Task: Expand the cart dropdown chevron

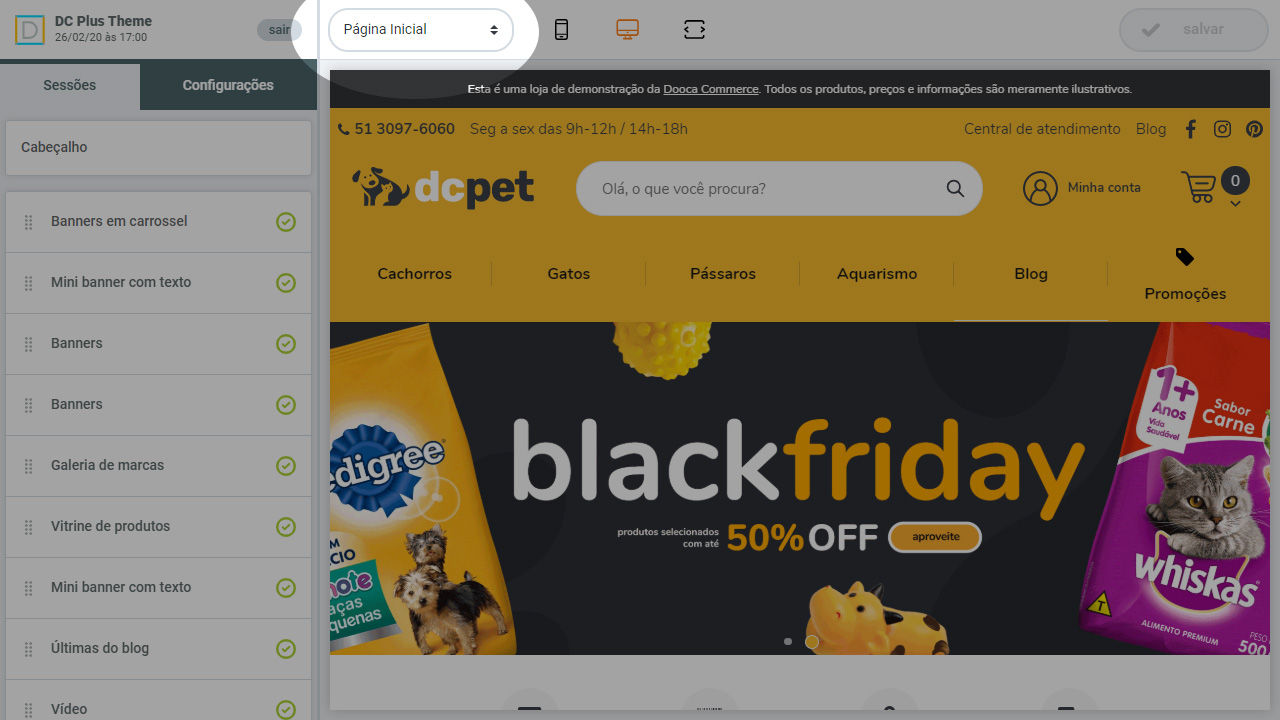Action: point(1235,204)
